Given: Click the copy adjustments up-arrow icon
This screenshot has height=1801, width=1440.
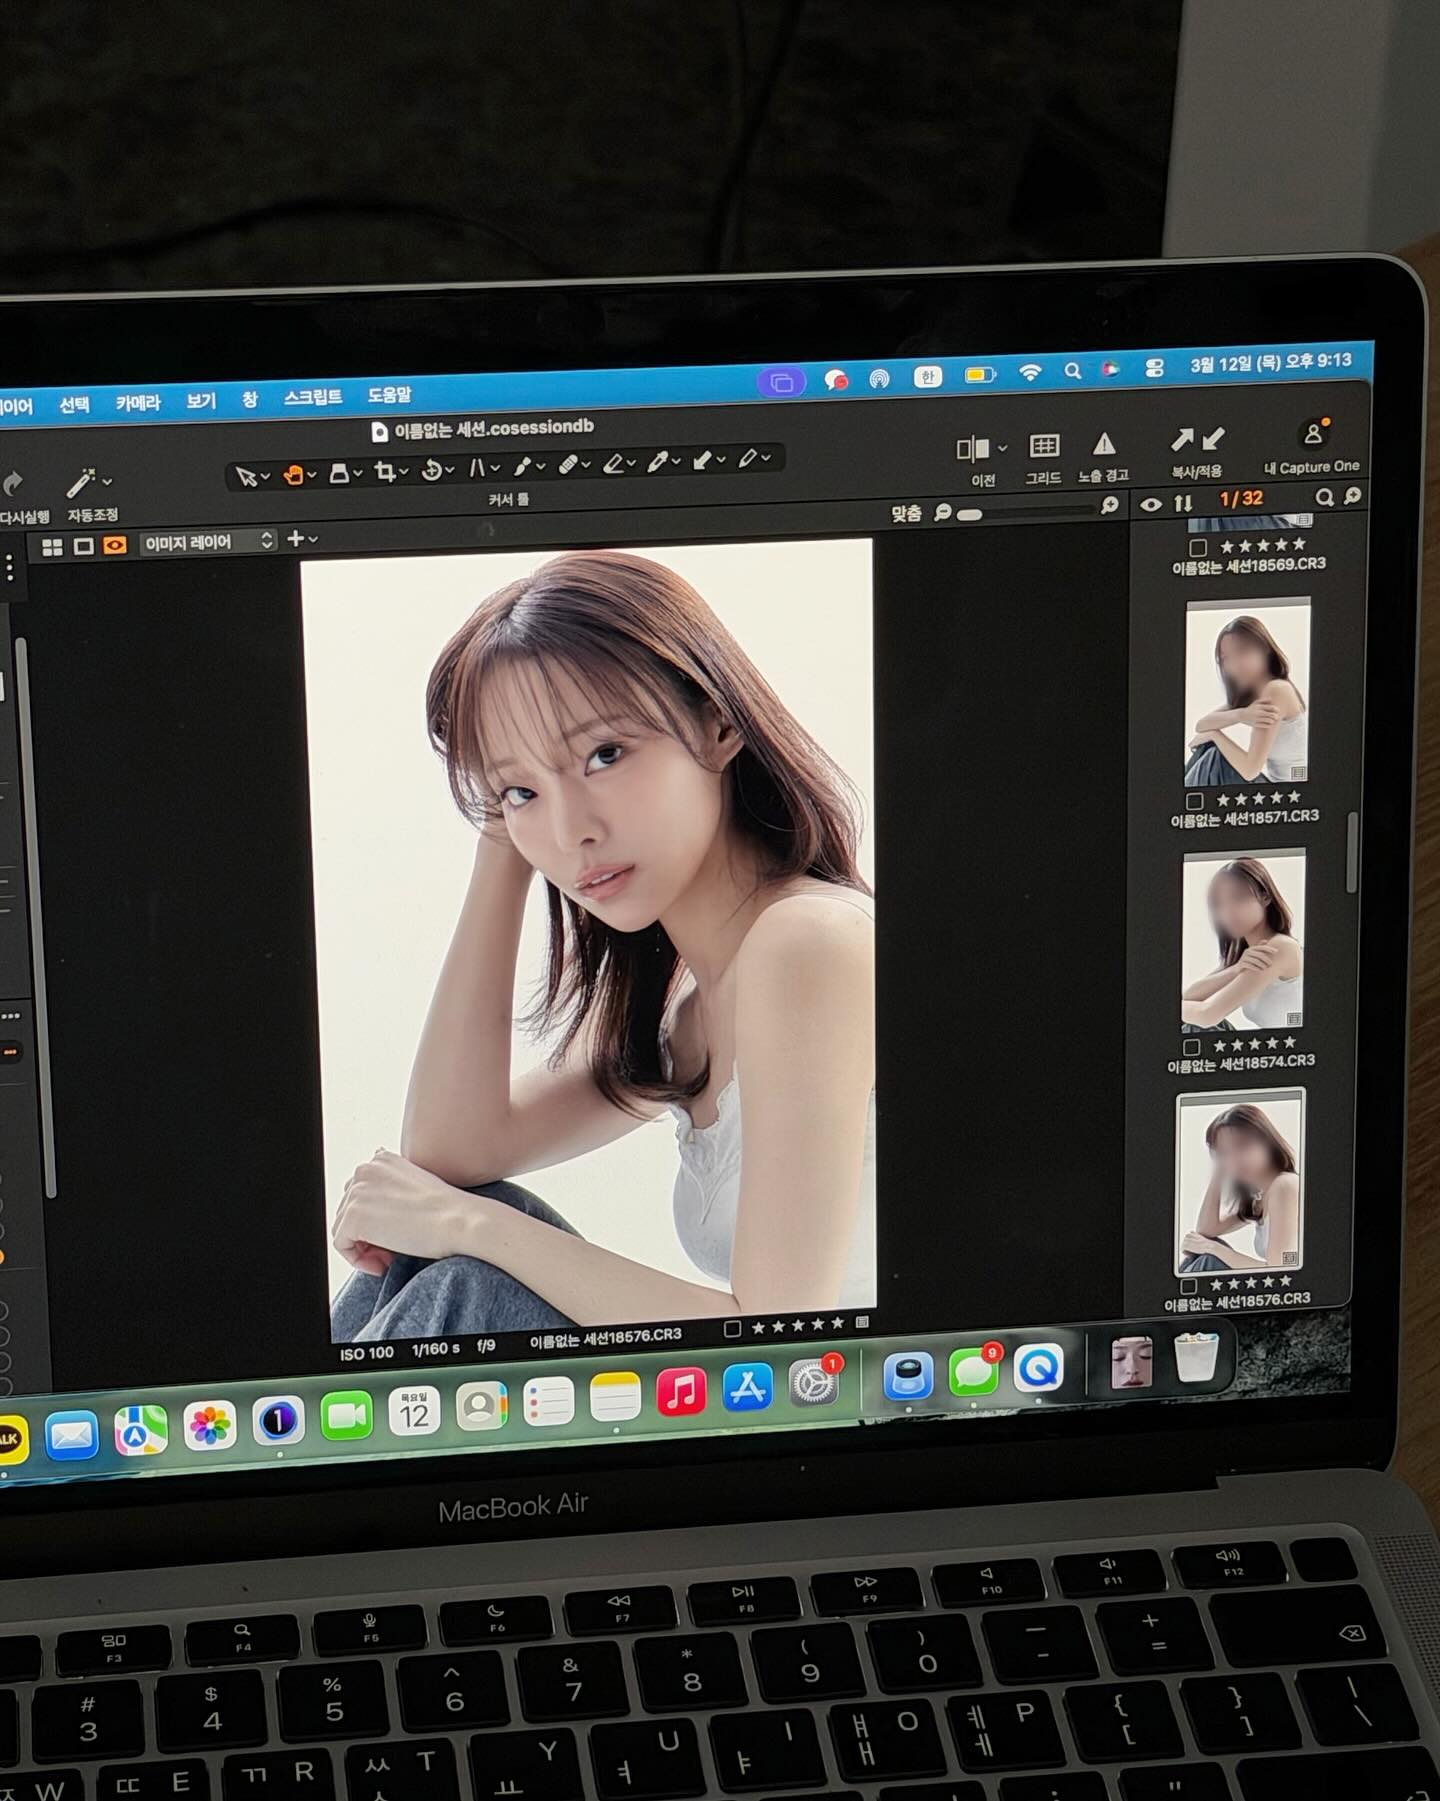Looking at the screenshot, I should click(x=1182, y=440).
